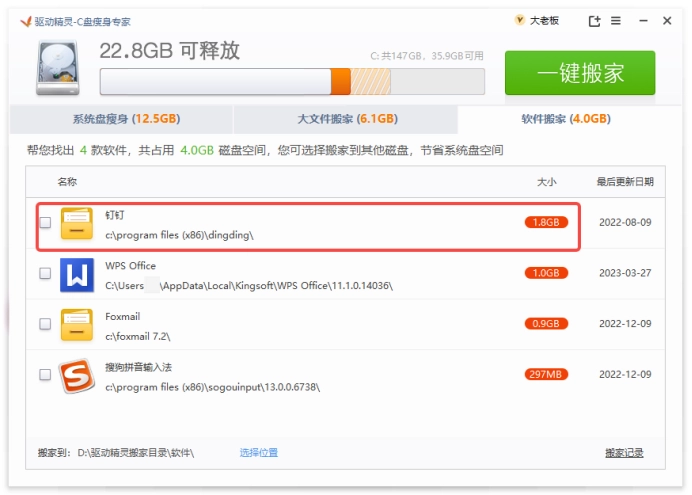Select the Foxmail checkbox
The height and width of the screenshot is (495, 692).
(x=45, y=324)
